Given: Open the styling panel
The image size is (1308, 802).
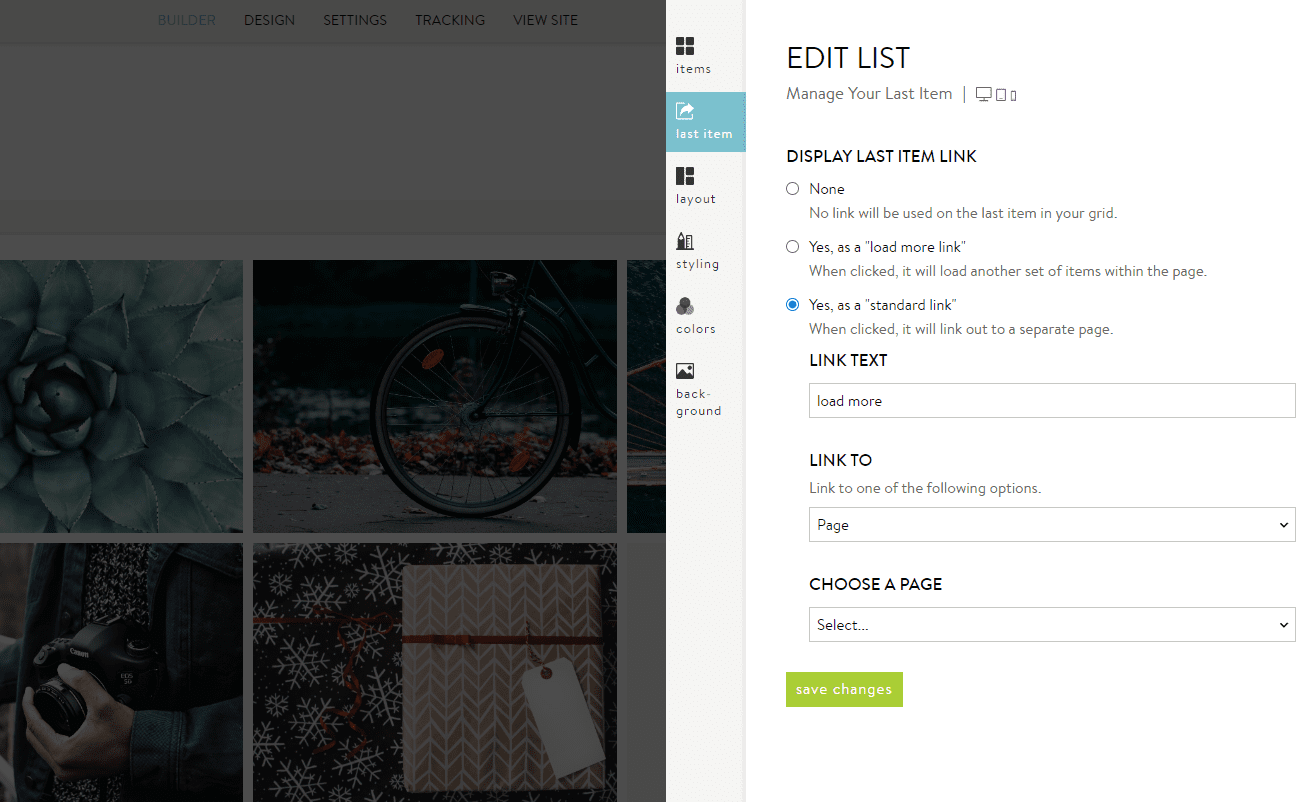Looking at the screenshot, I should click(x=696, y=251).
